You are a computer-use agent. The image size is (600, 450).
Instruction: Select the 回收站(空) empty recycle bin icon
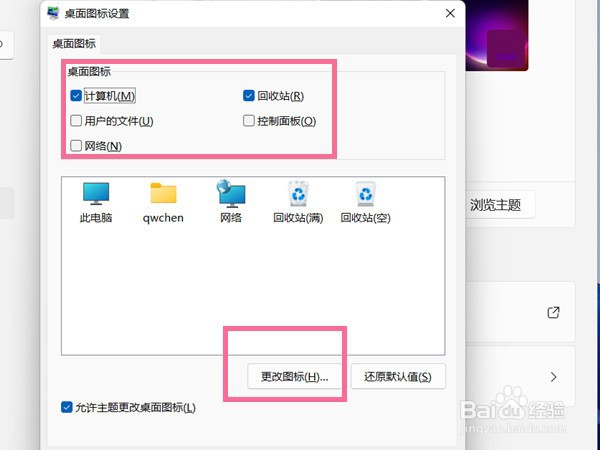click(365, 202)
